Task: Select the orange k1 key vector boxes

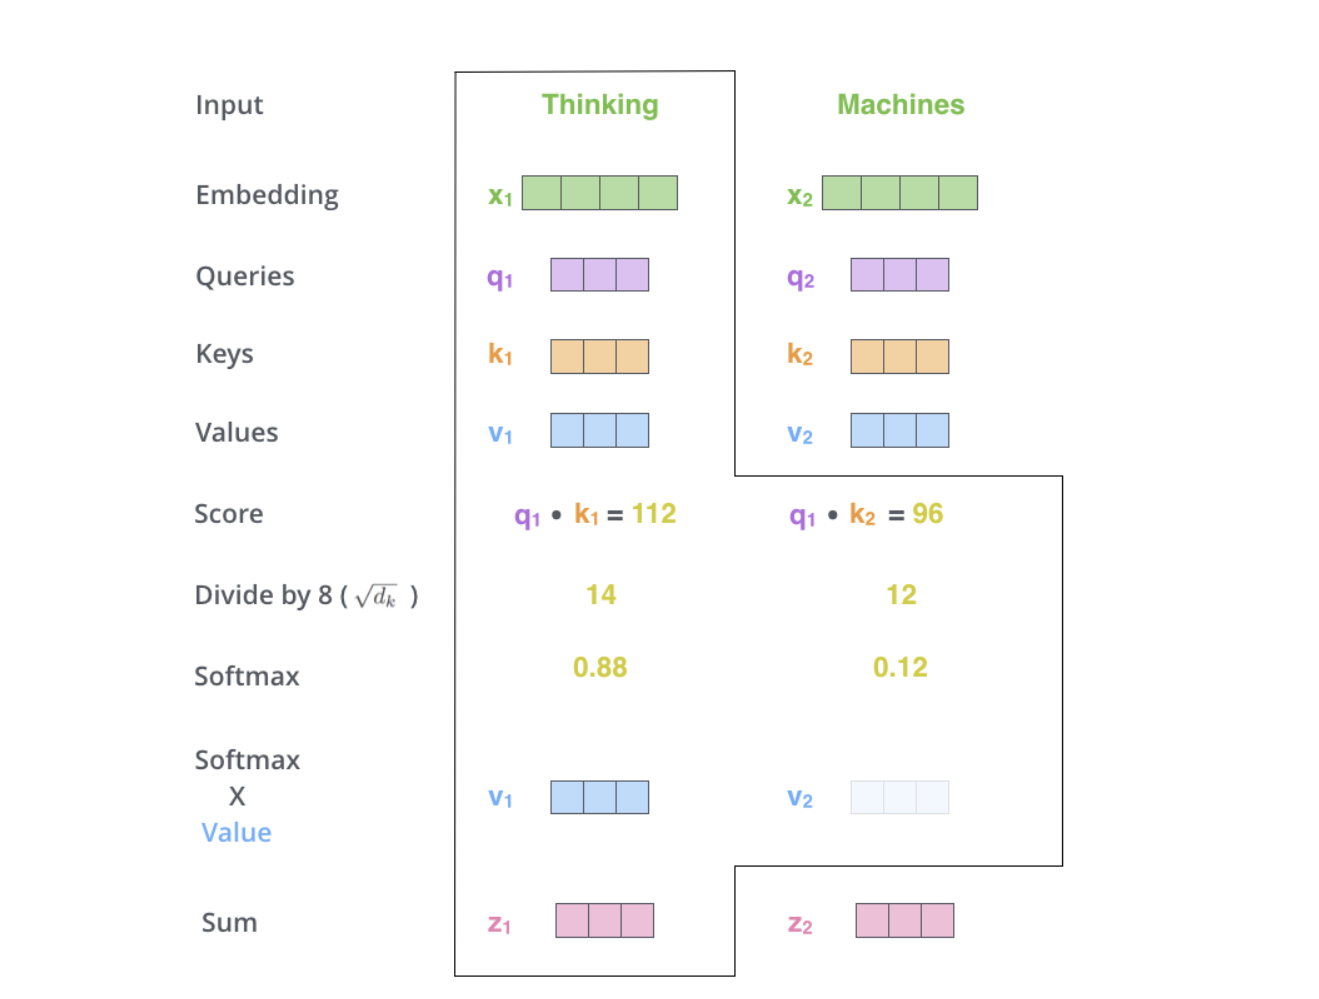Action: (599, 356)
